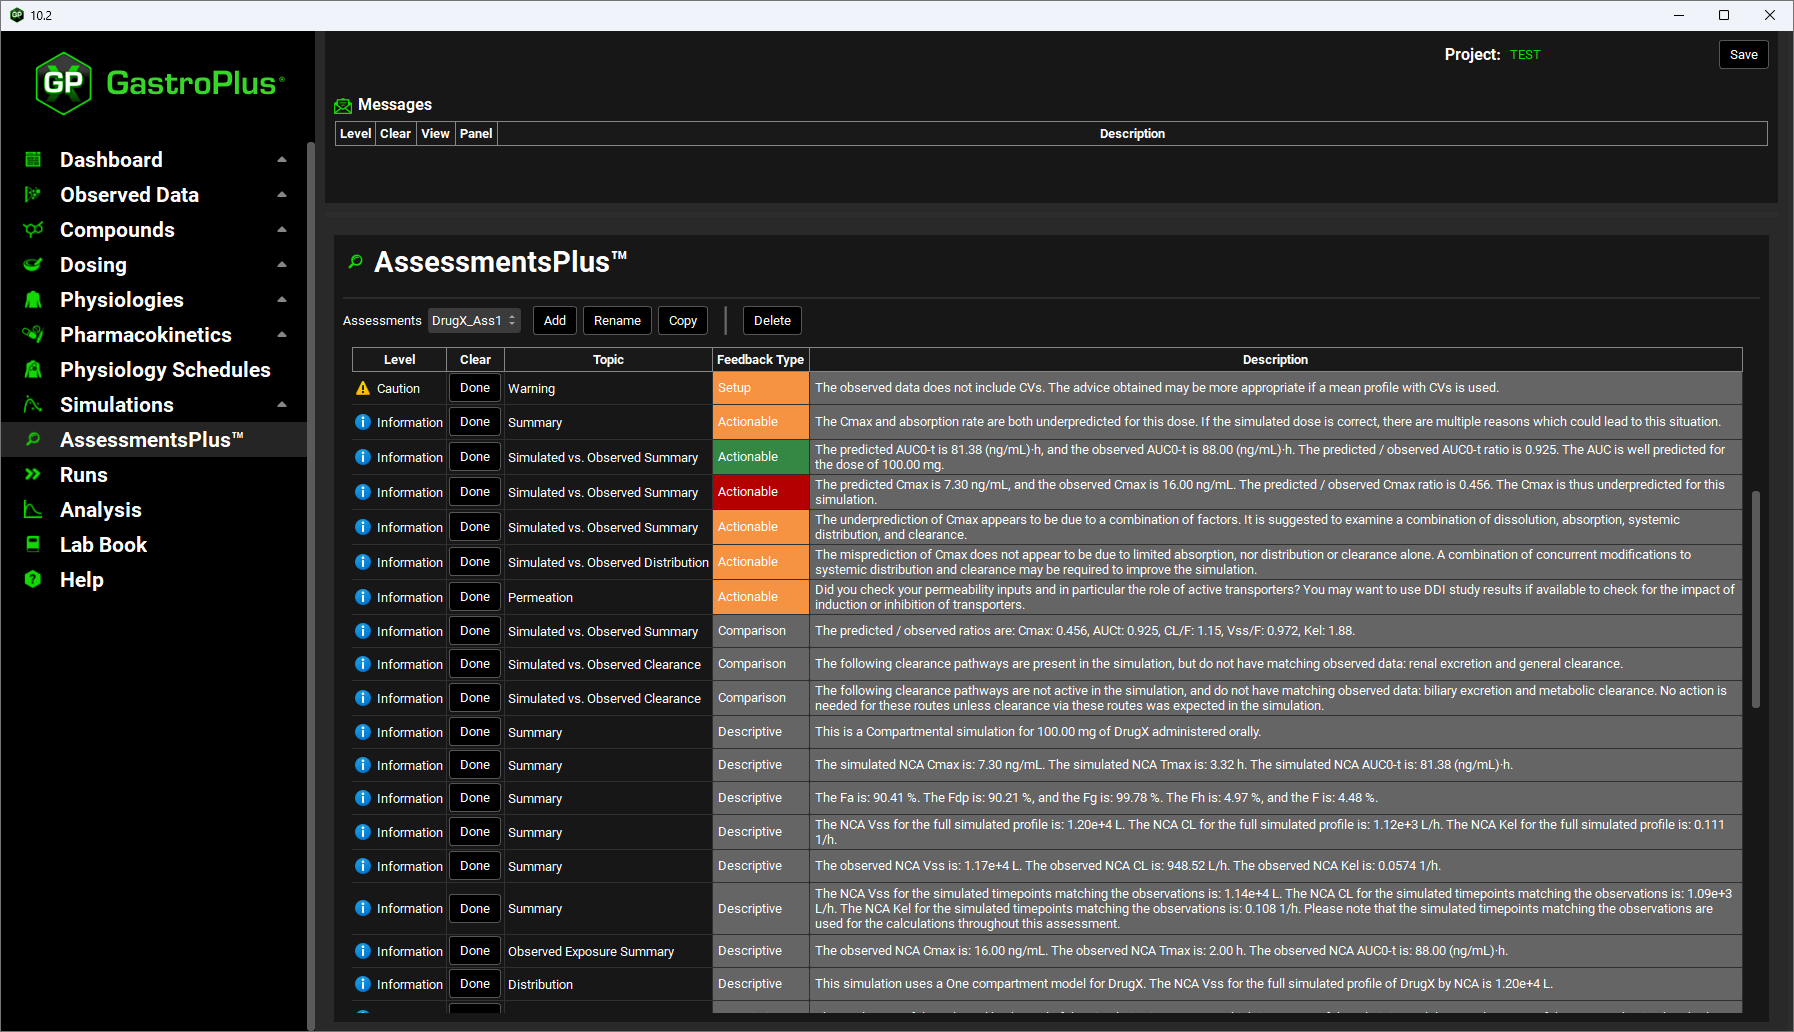Viewport: 1794px width, 1032px height.
Task: Copy the selected assessment
Action: 683,321
